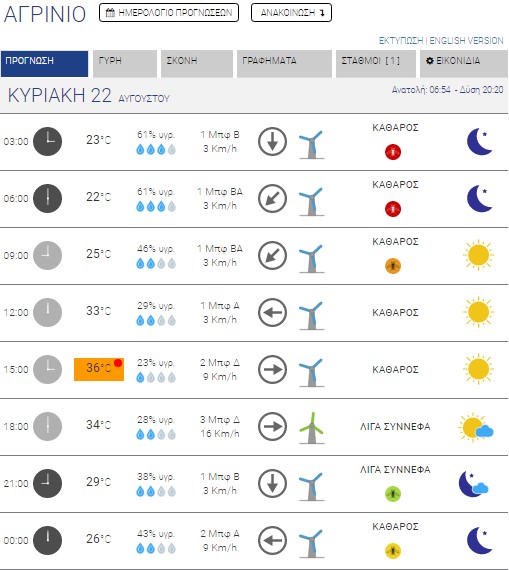Click the humidity droplets at 15:00

156,378
